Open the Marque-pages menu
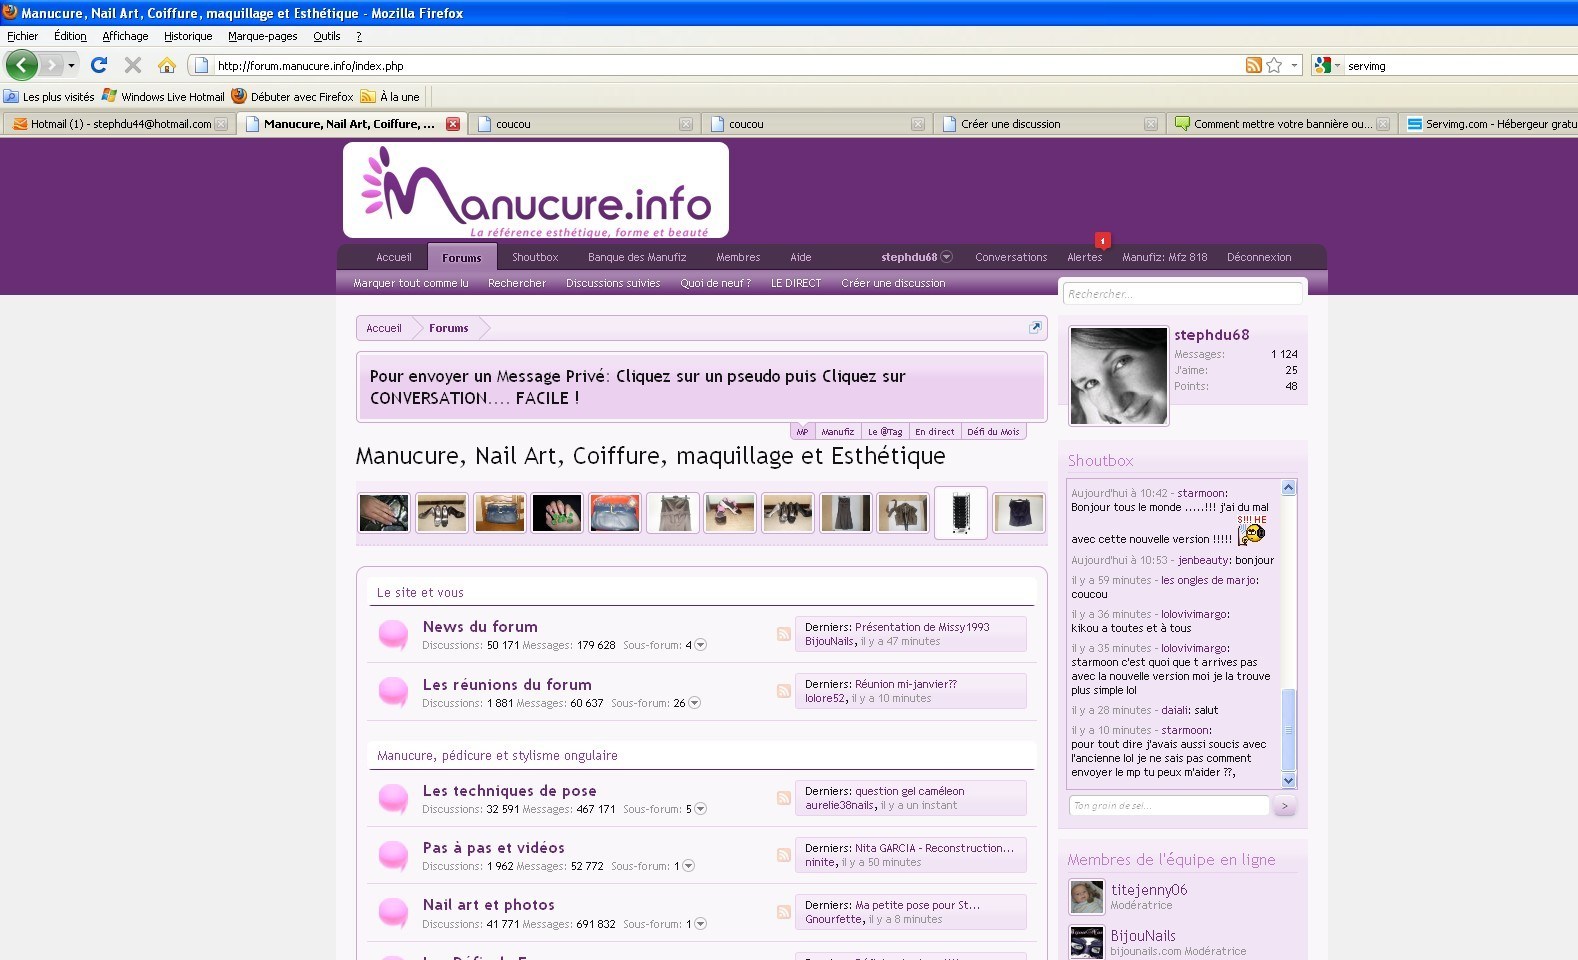This screenshot has height=960, width=1578. [x=262, y=36]
